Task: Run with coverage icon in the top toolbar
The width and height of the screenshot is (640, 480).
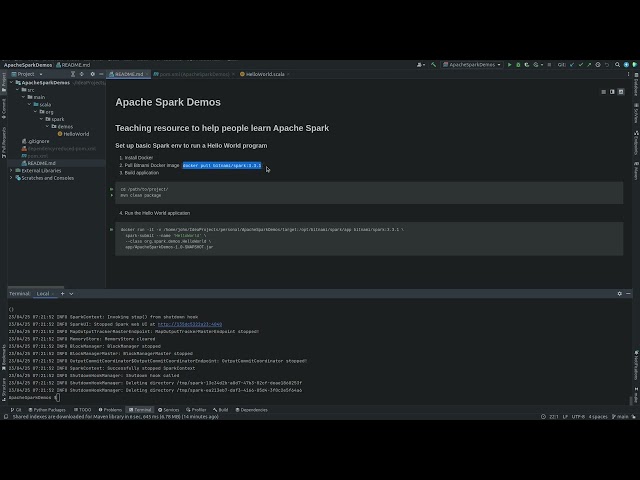Action: 527,64
